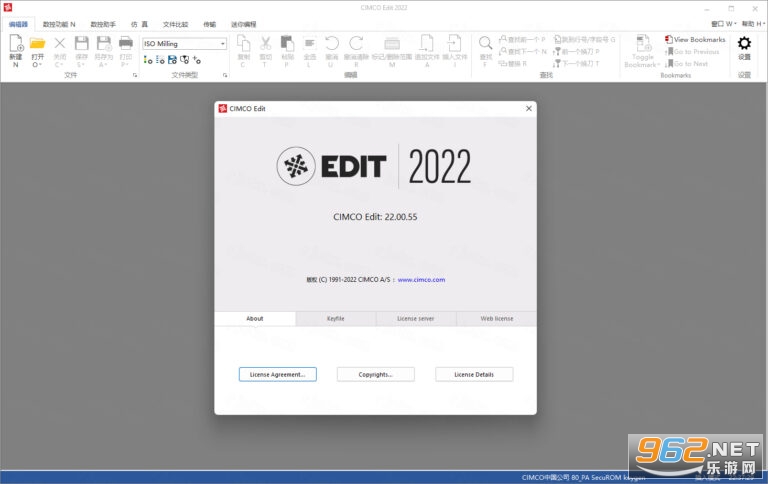The width and height of the screenshot is (768, 484).
Task: Click the Copyrights... button
Action: click(x=376, y=374)
